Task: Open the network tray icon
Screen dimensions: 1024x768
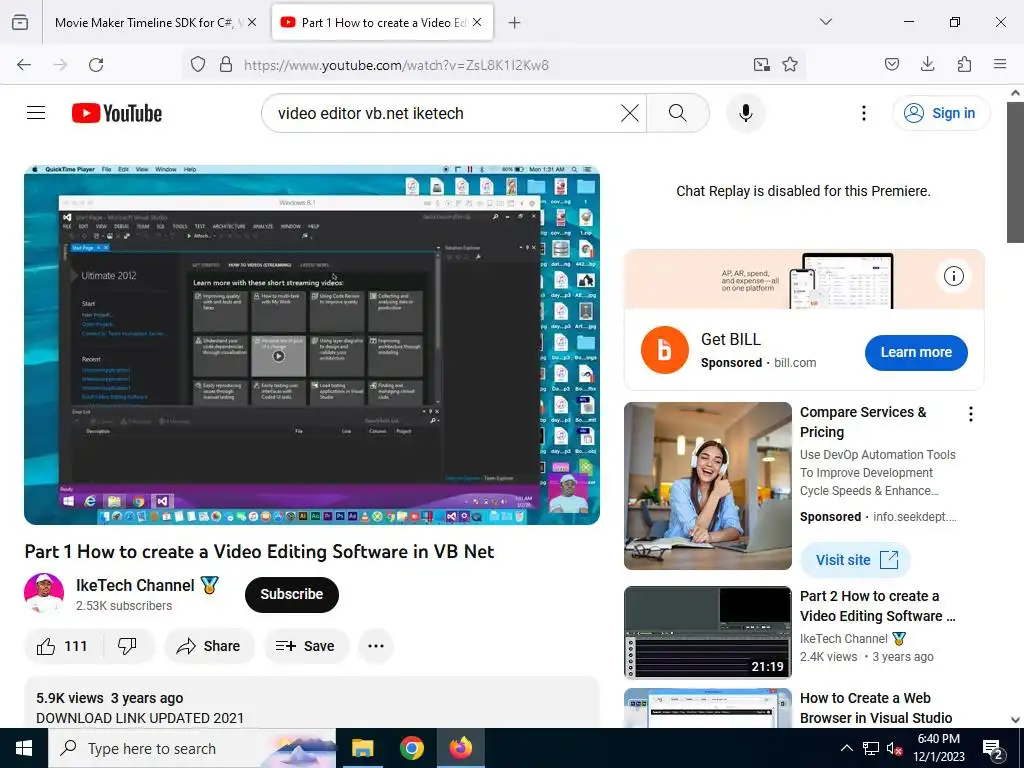Action: click(x=871, y=748)
